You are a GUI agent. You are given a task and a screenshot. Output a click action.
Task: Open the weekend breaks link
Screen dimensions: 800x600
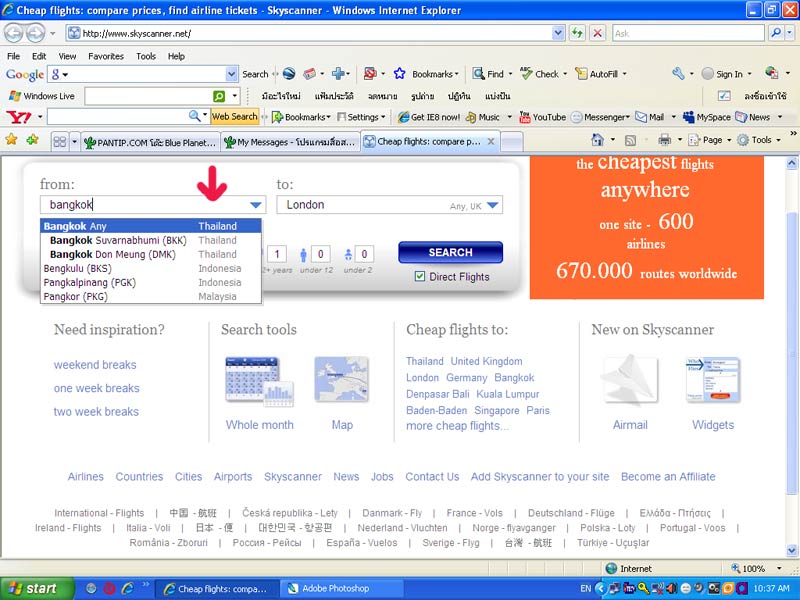95,365
